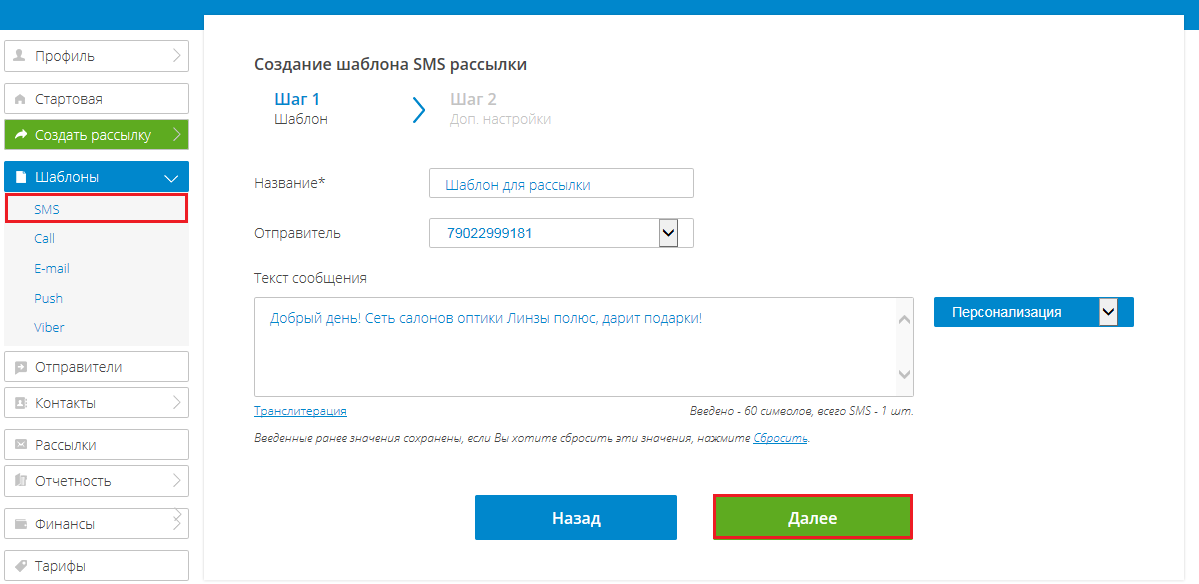Click the Название template name field
Viewport: 1199px width, 584px height.
tap(560, 185)
